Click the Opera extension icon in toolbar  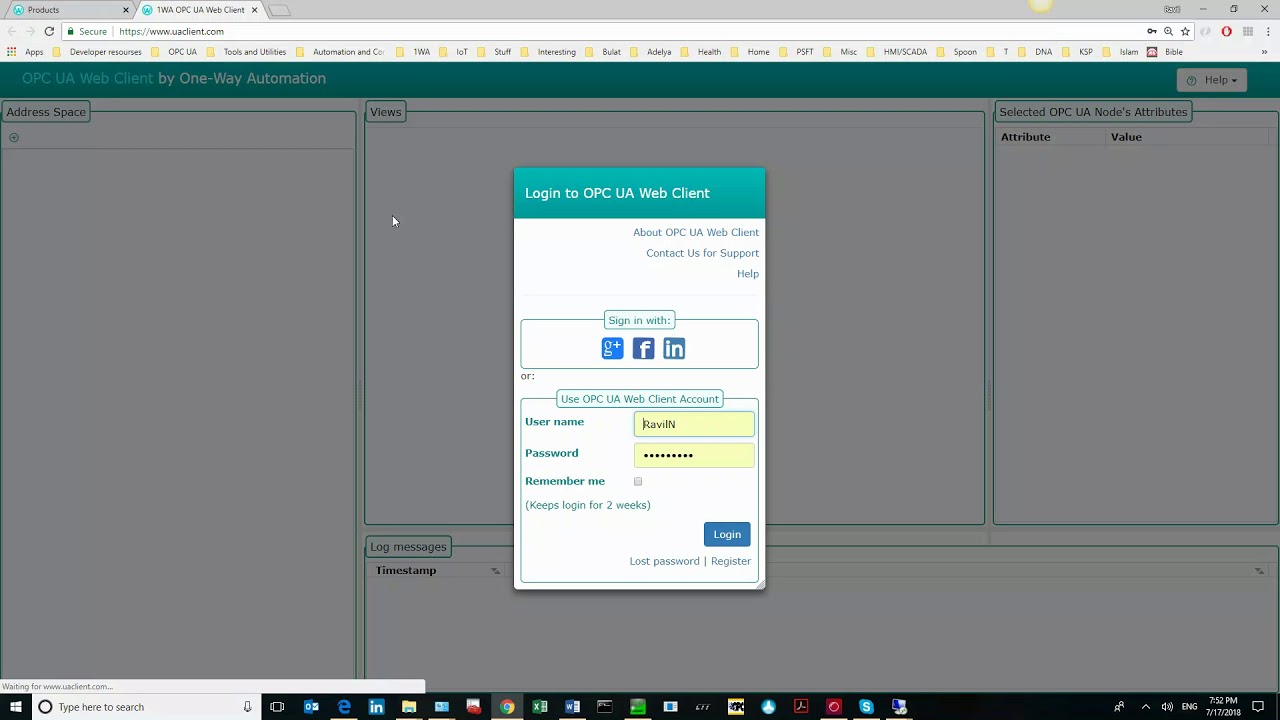(1227, 31)
